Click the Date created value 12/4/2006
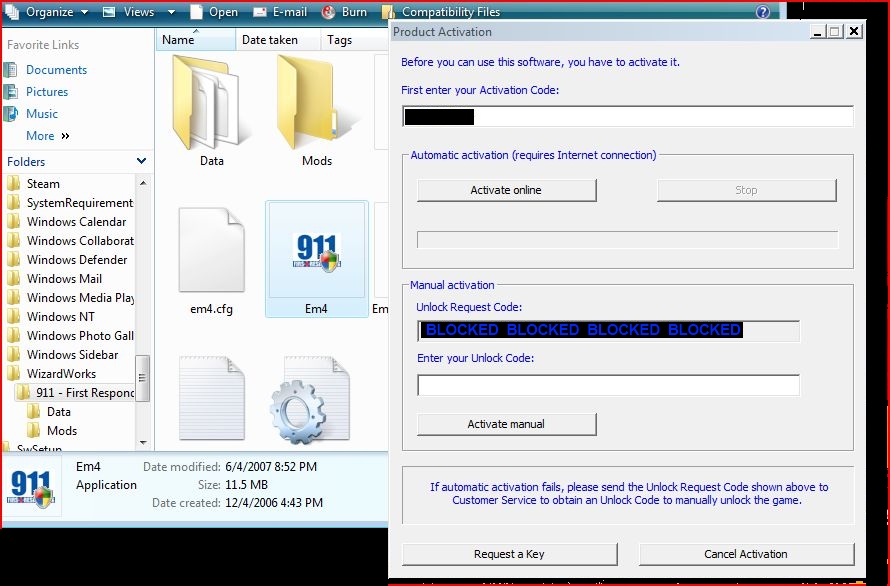 click(274, 503)
